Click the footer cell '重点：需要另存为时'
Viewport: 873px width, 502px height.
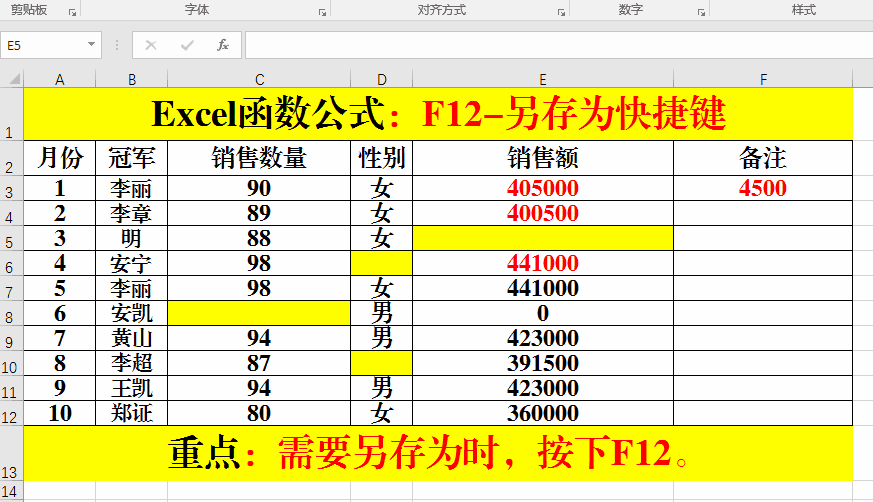tap(438, 453)
